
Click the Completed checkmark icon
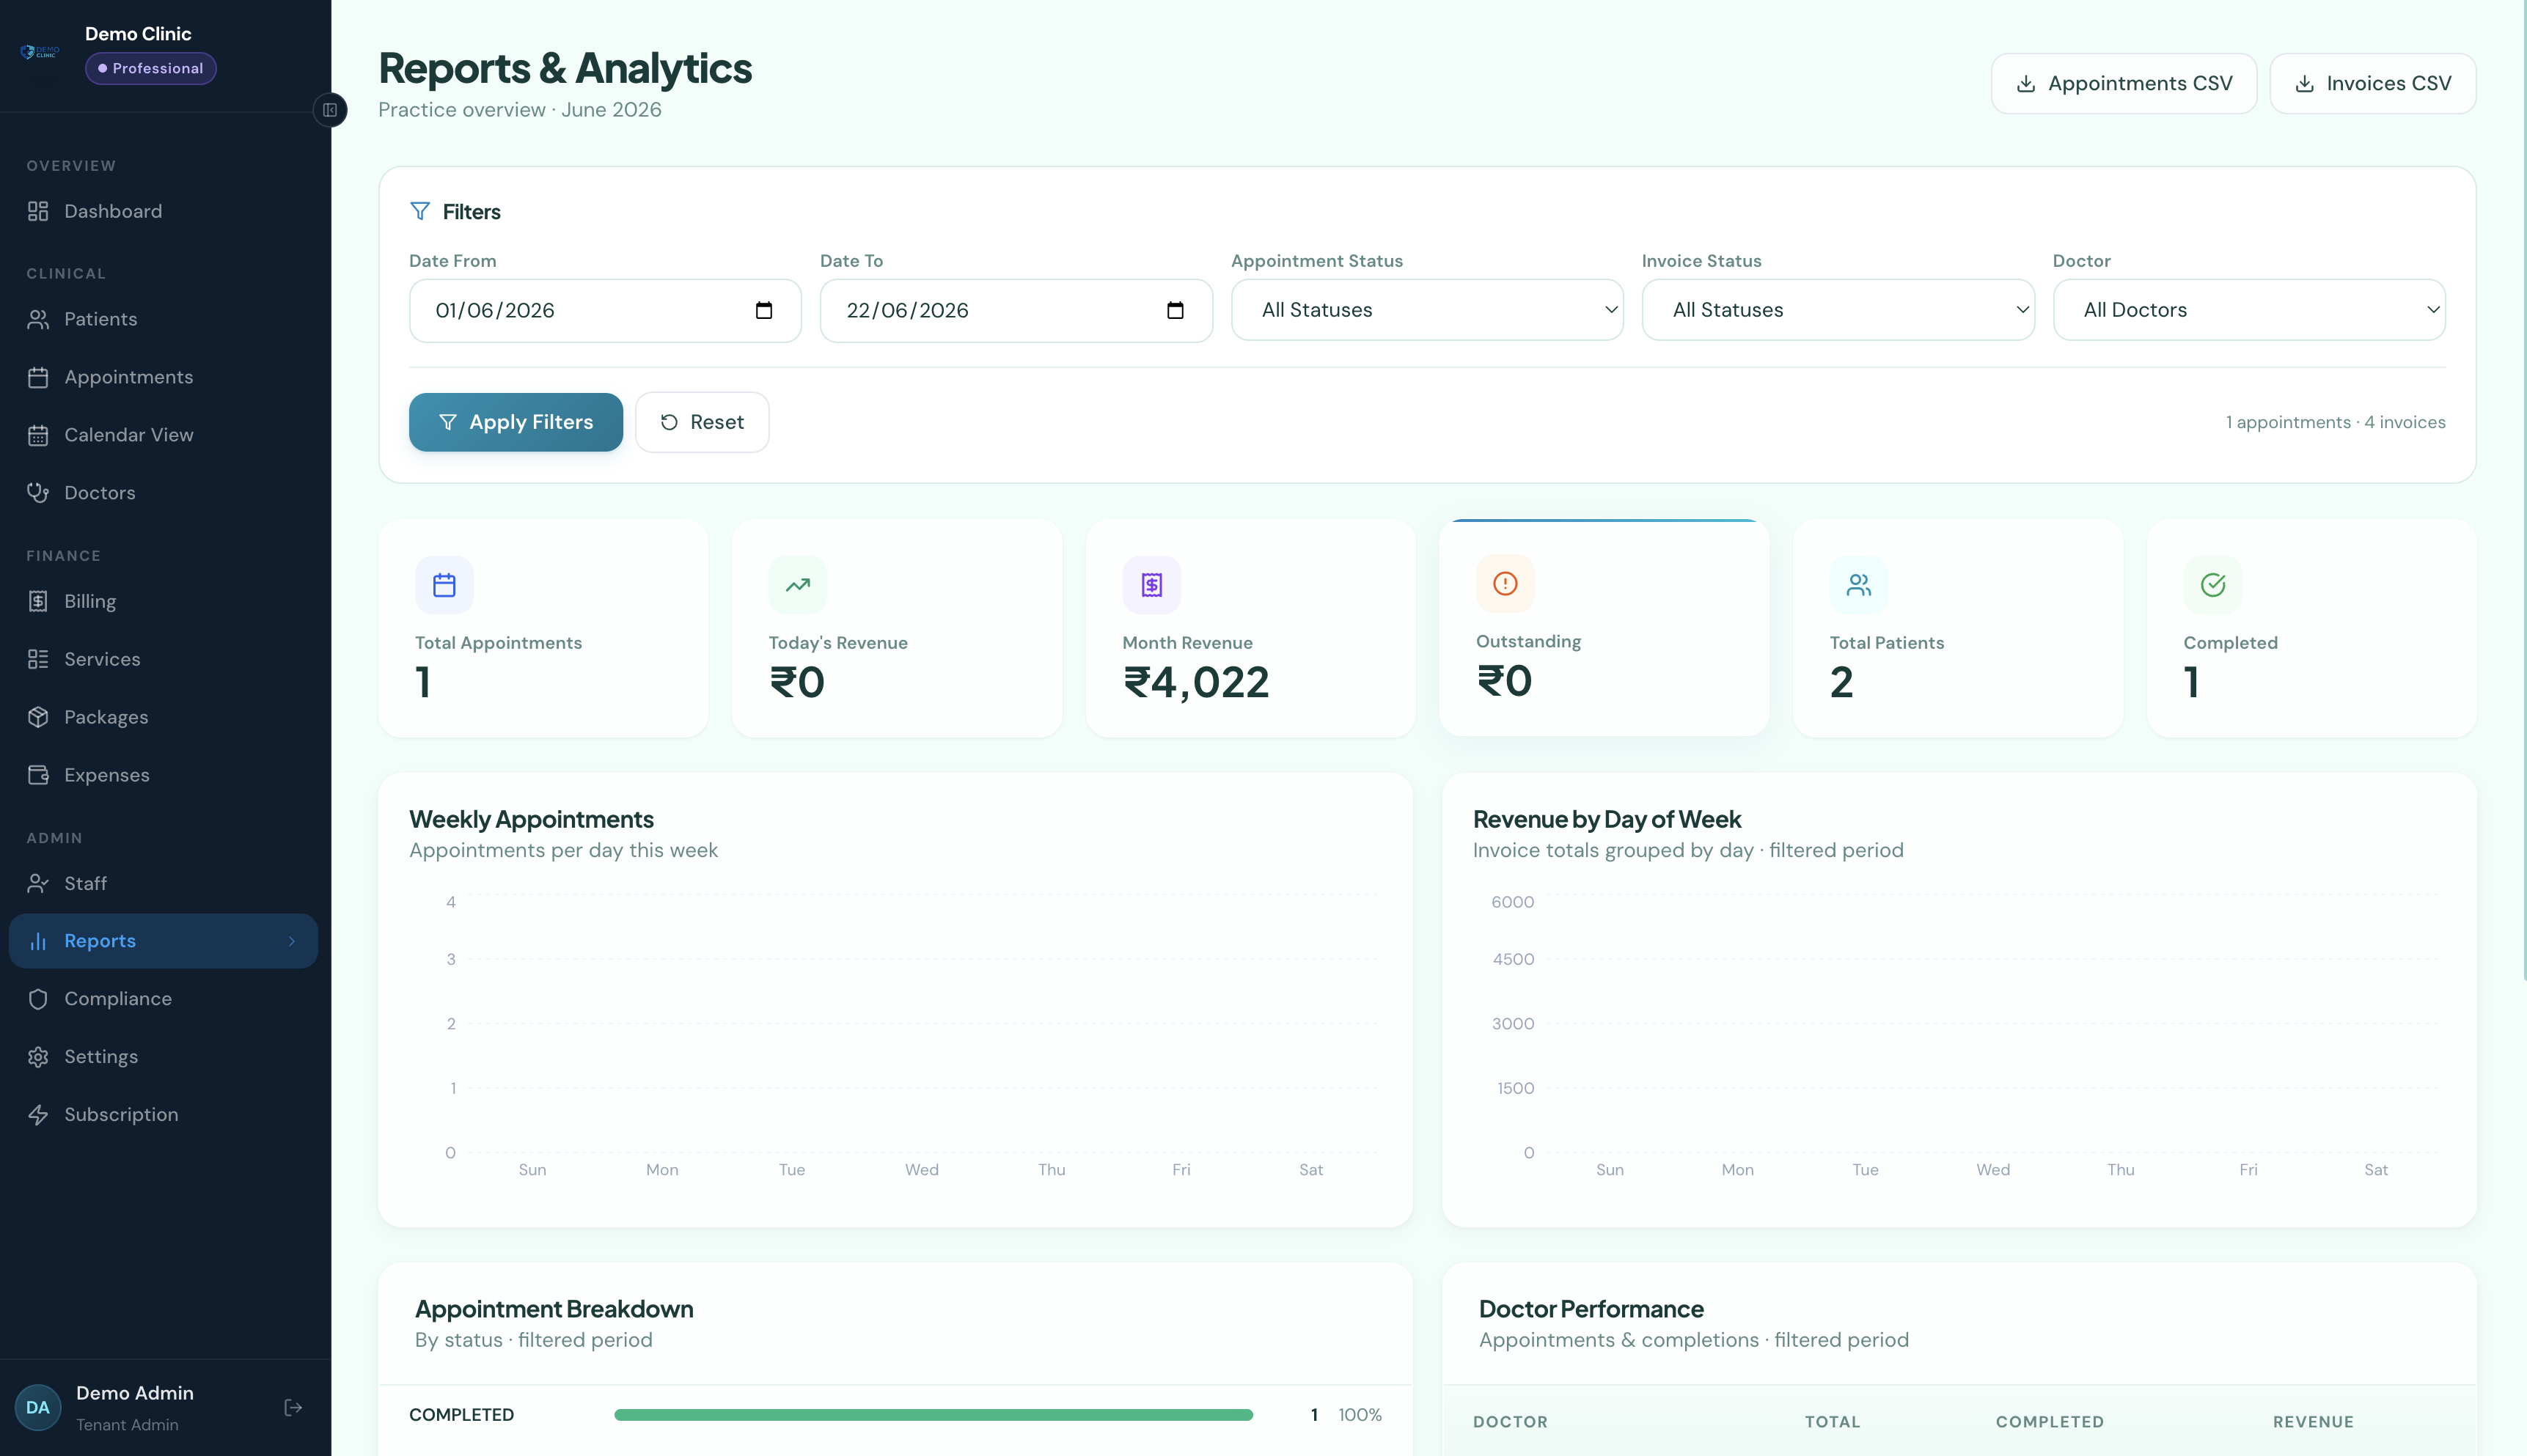(2212, 585)
